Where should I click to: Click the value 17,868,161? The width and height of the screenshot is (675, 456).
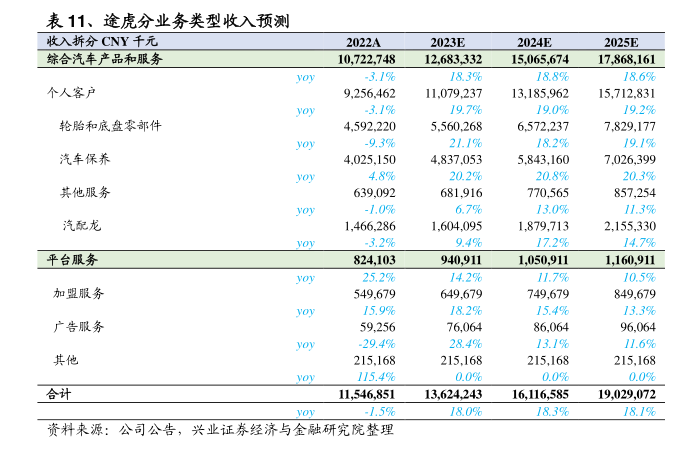click(627, 59)
